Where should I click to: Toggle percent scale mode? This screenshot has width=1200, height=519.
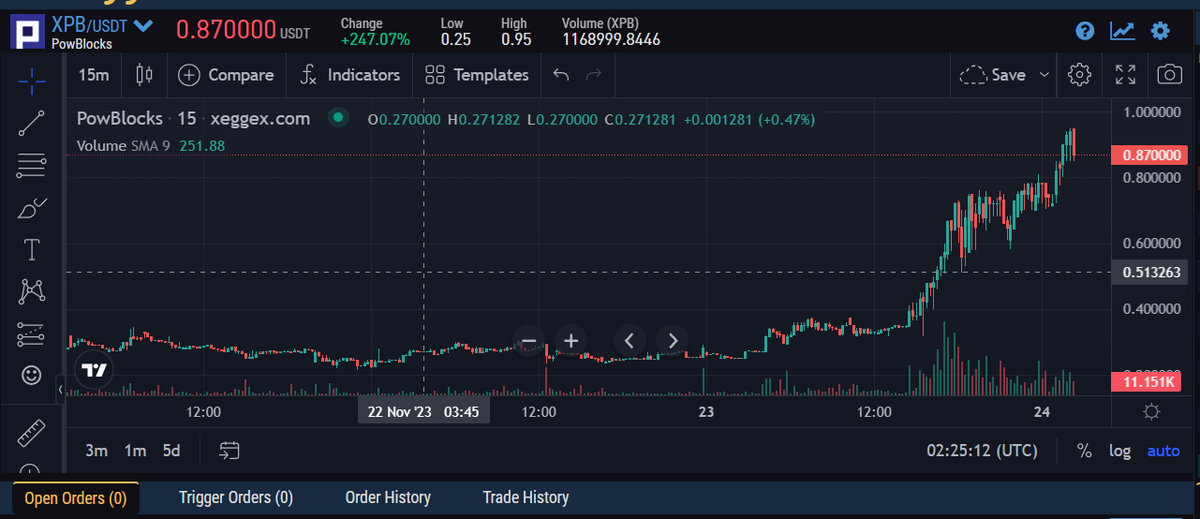click(1084, 451)
